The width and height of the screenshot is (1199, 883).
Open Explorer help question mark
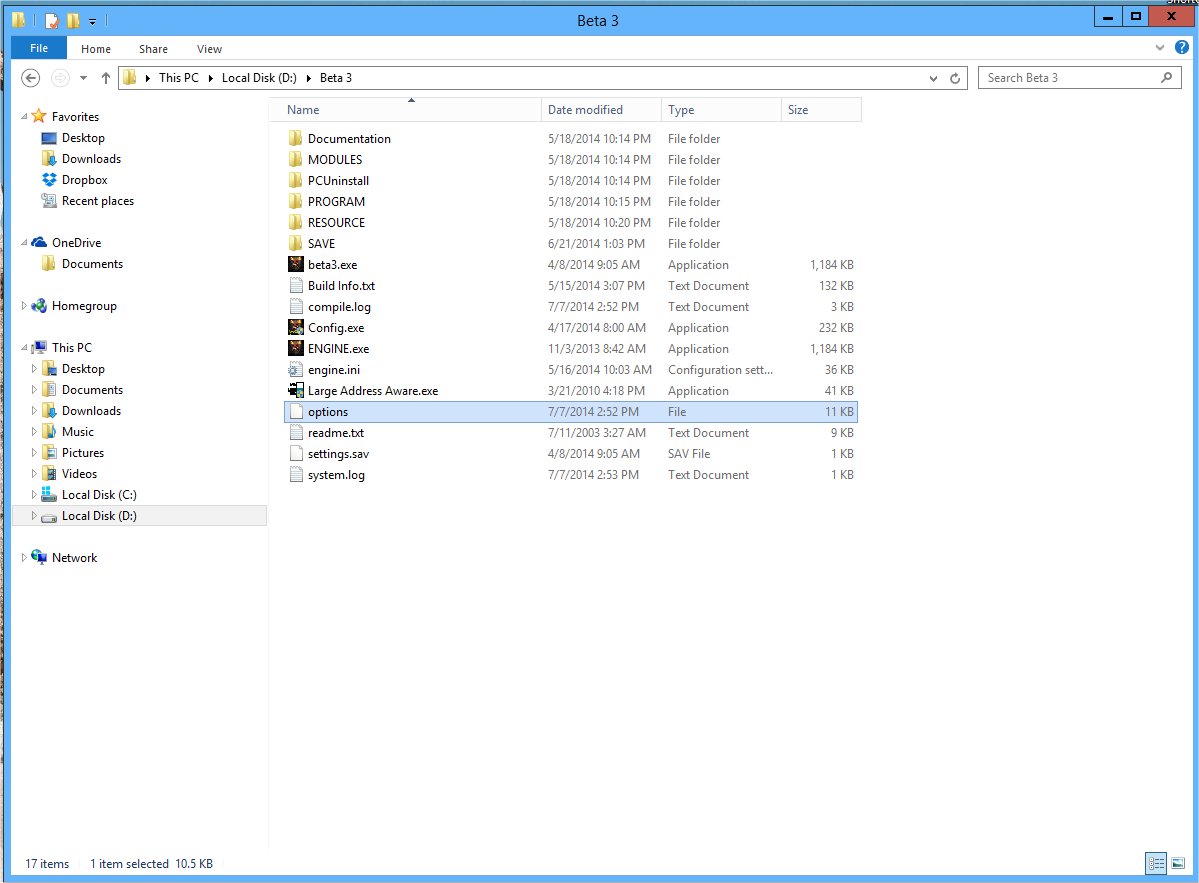1181,47
